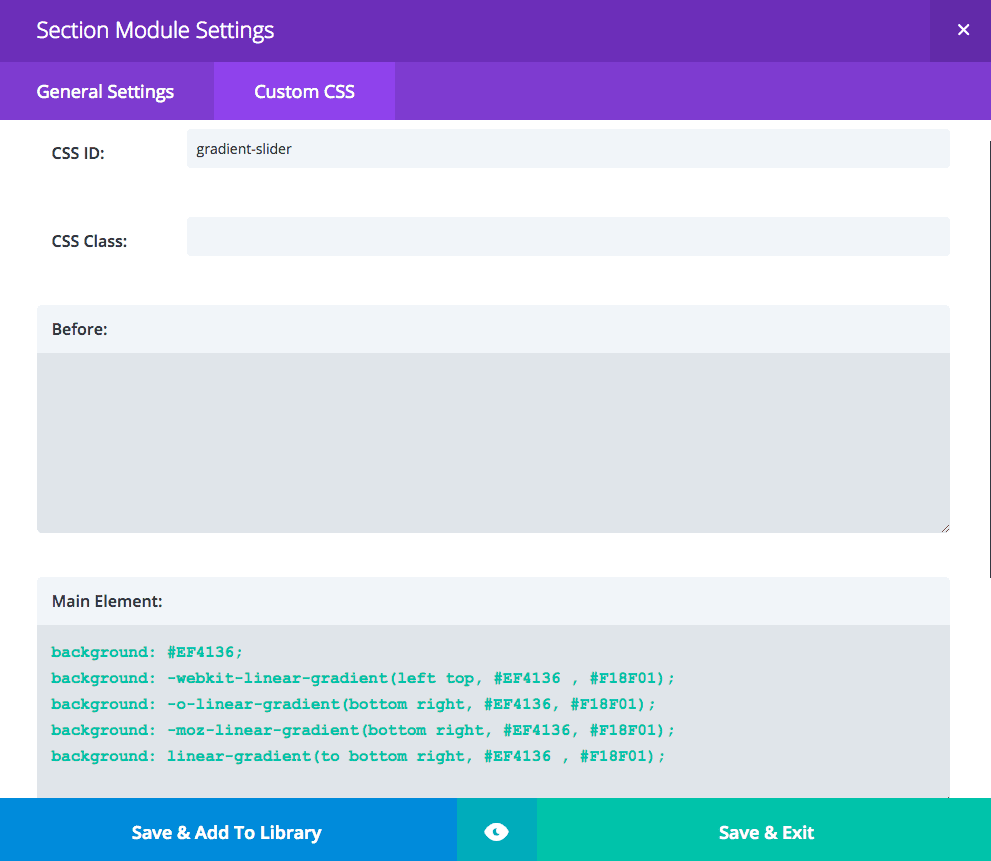
Task: Switch to the General Settings tab
Action: 106,92
